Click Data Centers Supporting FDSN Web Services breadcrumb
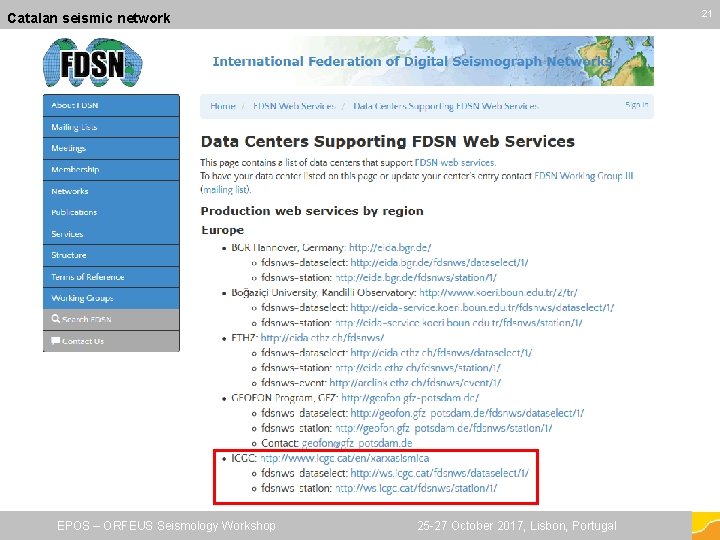The height and width of the screenshot is (540, 720). click(445, 106)
